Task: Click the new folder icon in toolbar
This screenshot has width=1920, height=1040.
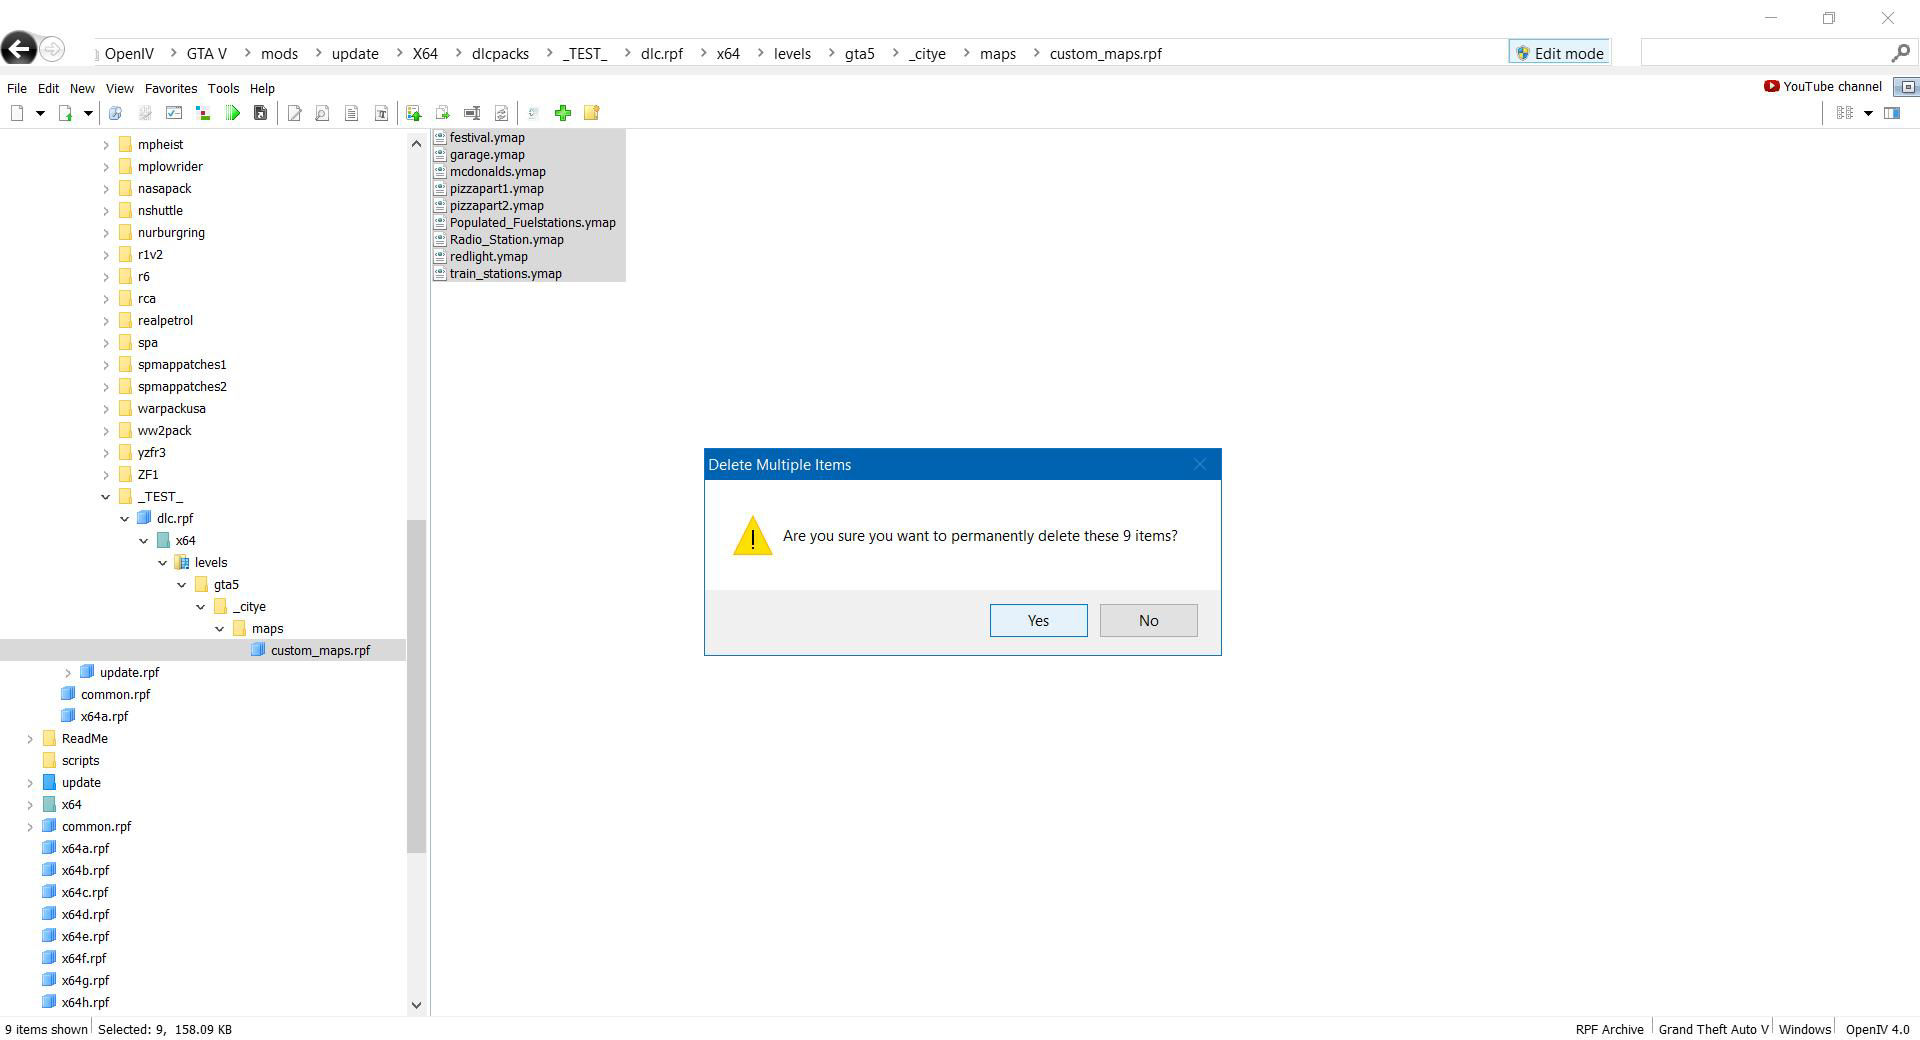Action: click(592, 113)
